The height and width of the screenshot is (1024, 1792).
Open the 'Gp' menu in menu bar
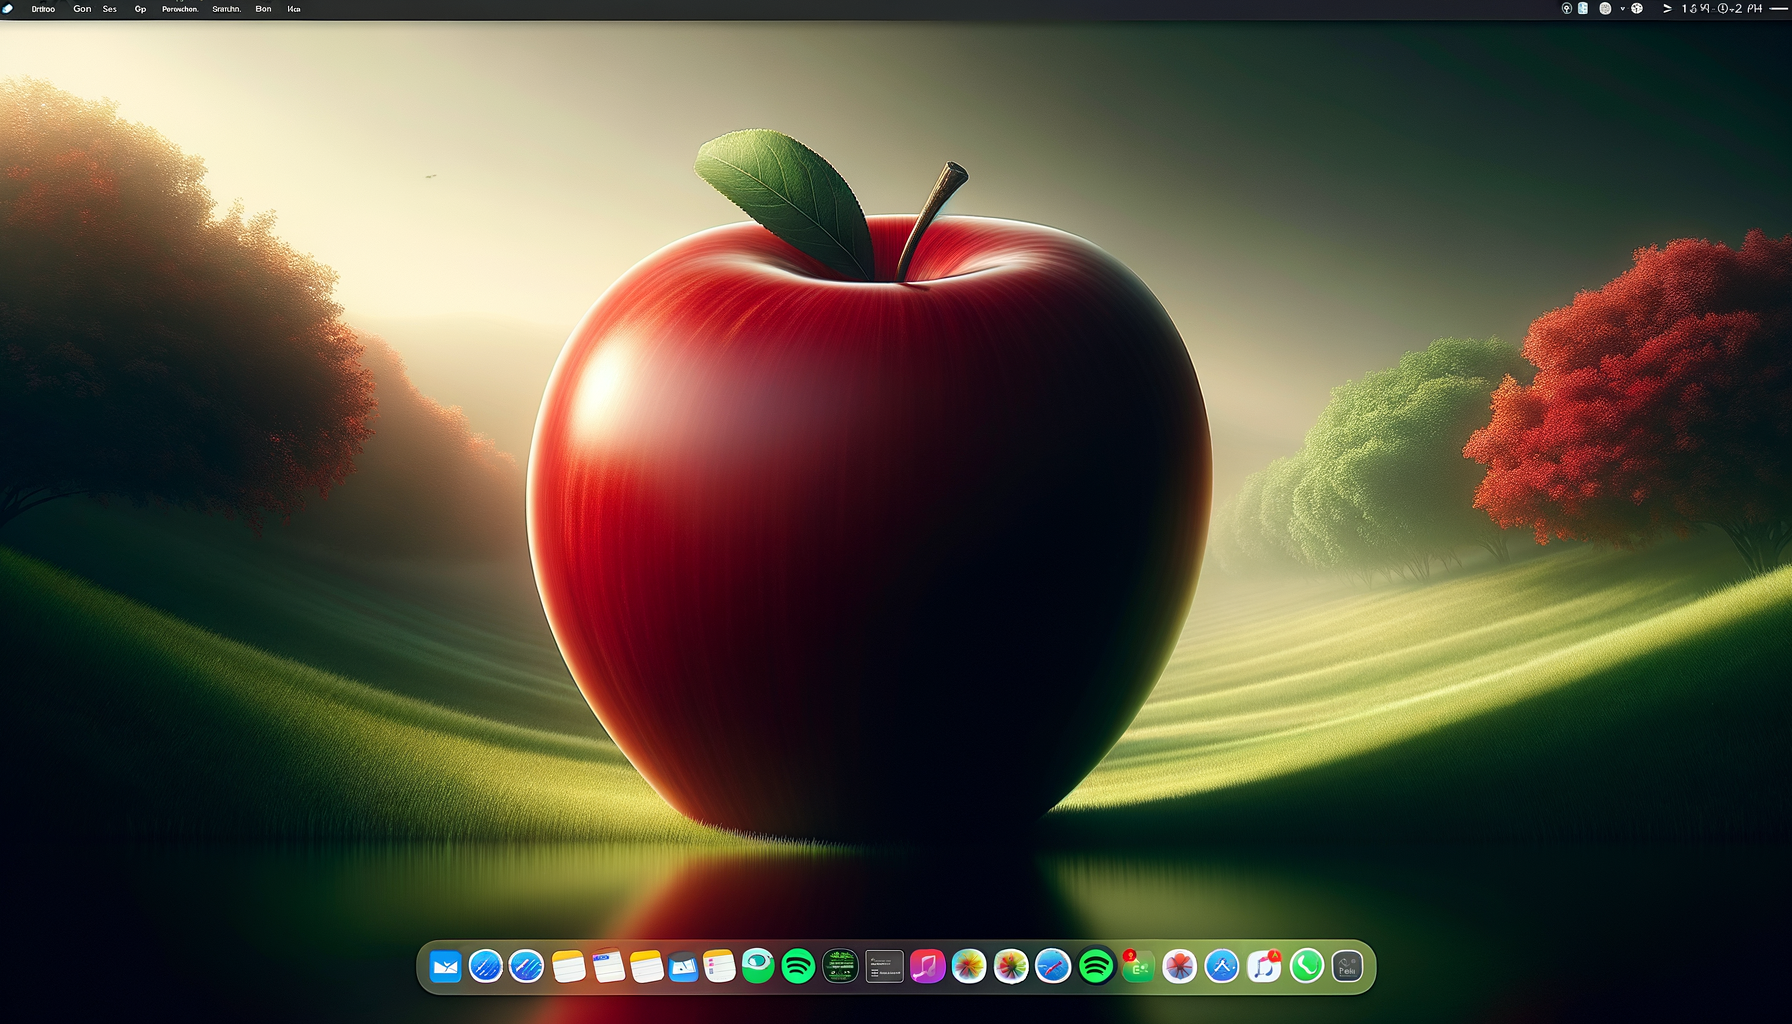tap(140, 9)
